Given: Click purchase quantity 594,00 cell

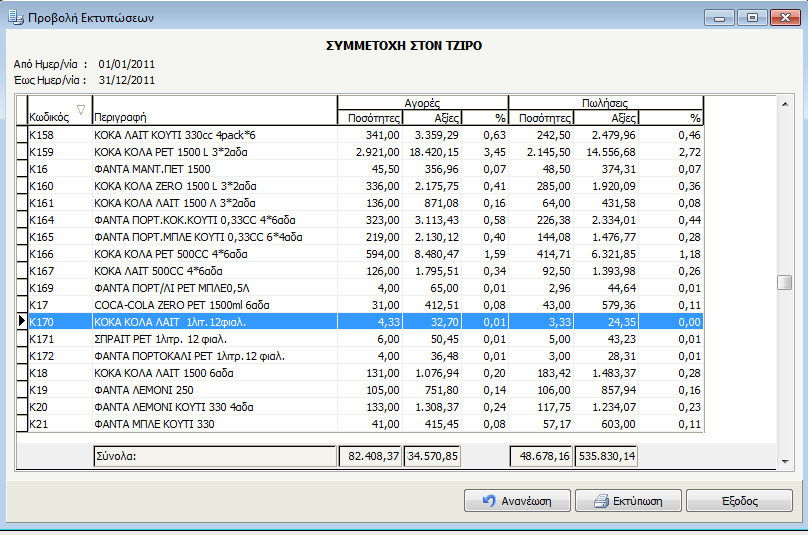Looking at the screenshot, I should 370,254.
